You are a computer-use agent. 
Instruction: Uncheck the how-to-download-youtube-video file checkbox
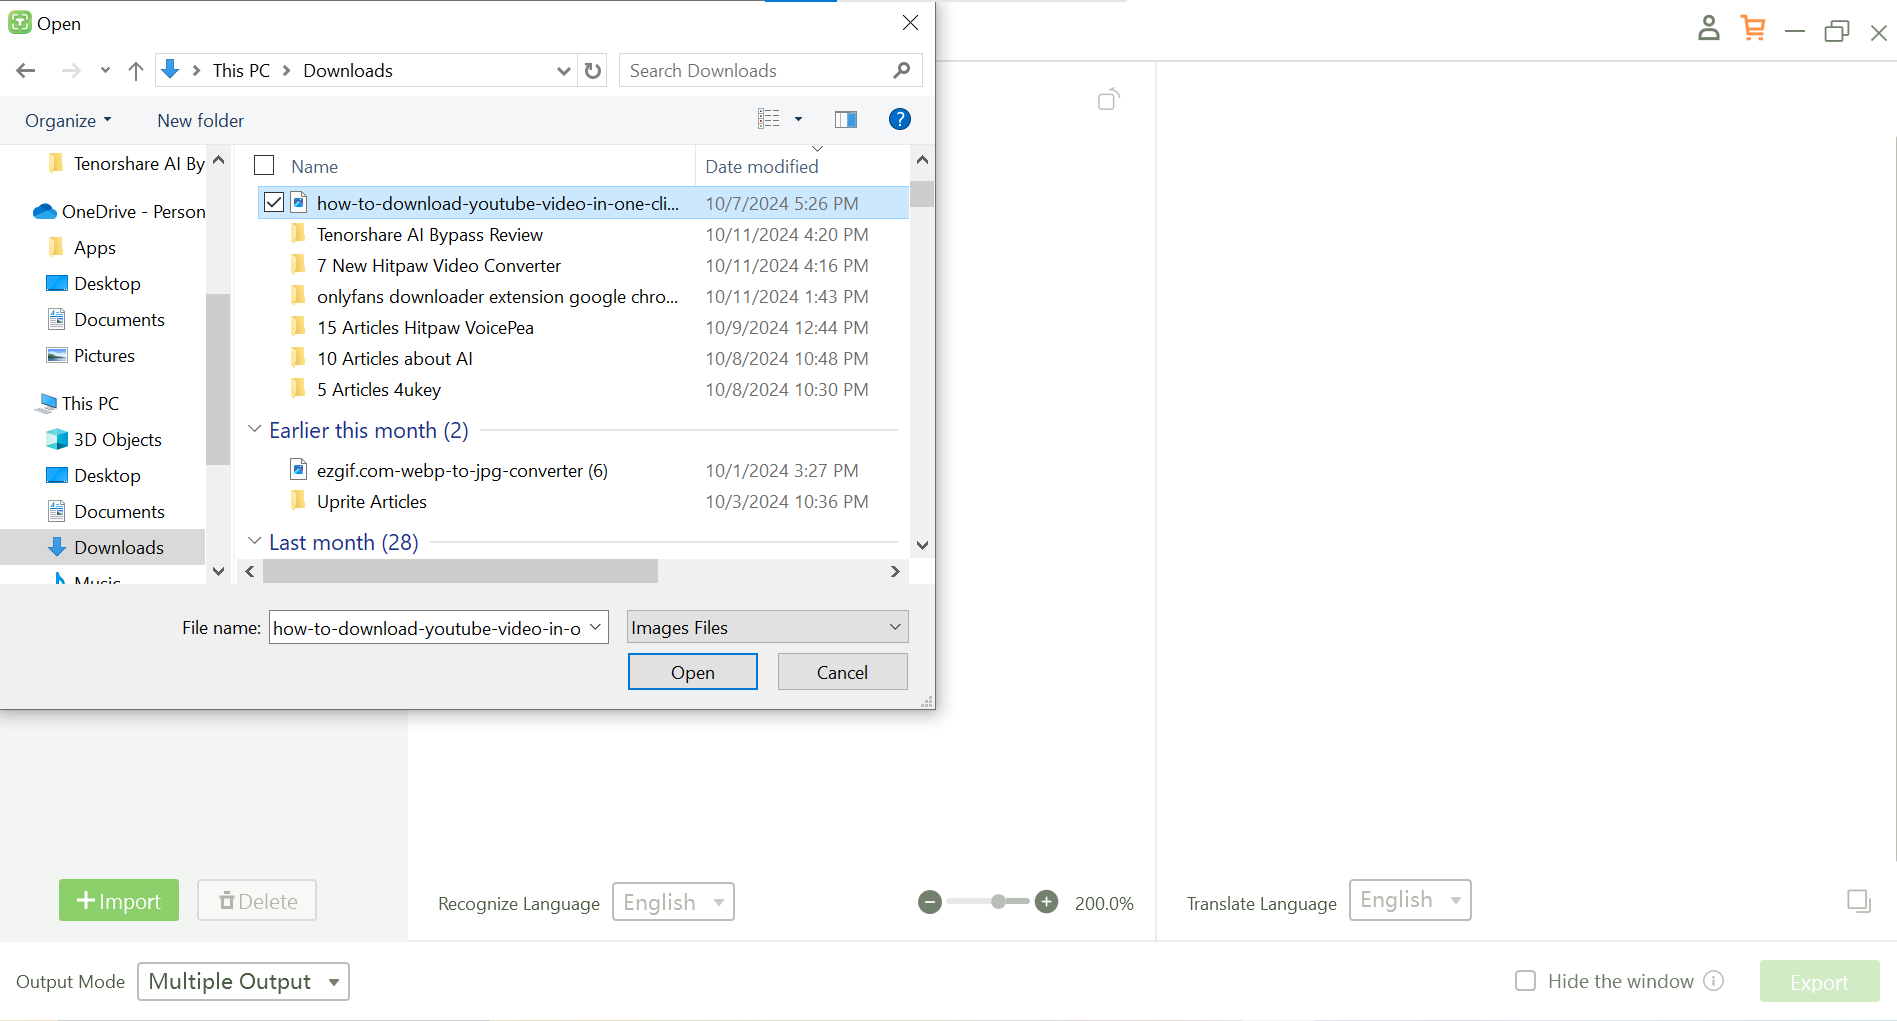pyautogui.click(x=273, y=202)
